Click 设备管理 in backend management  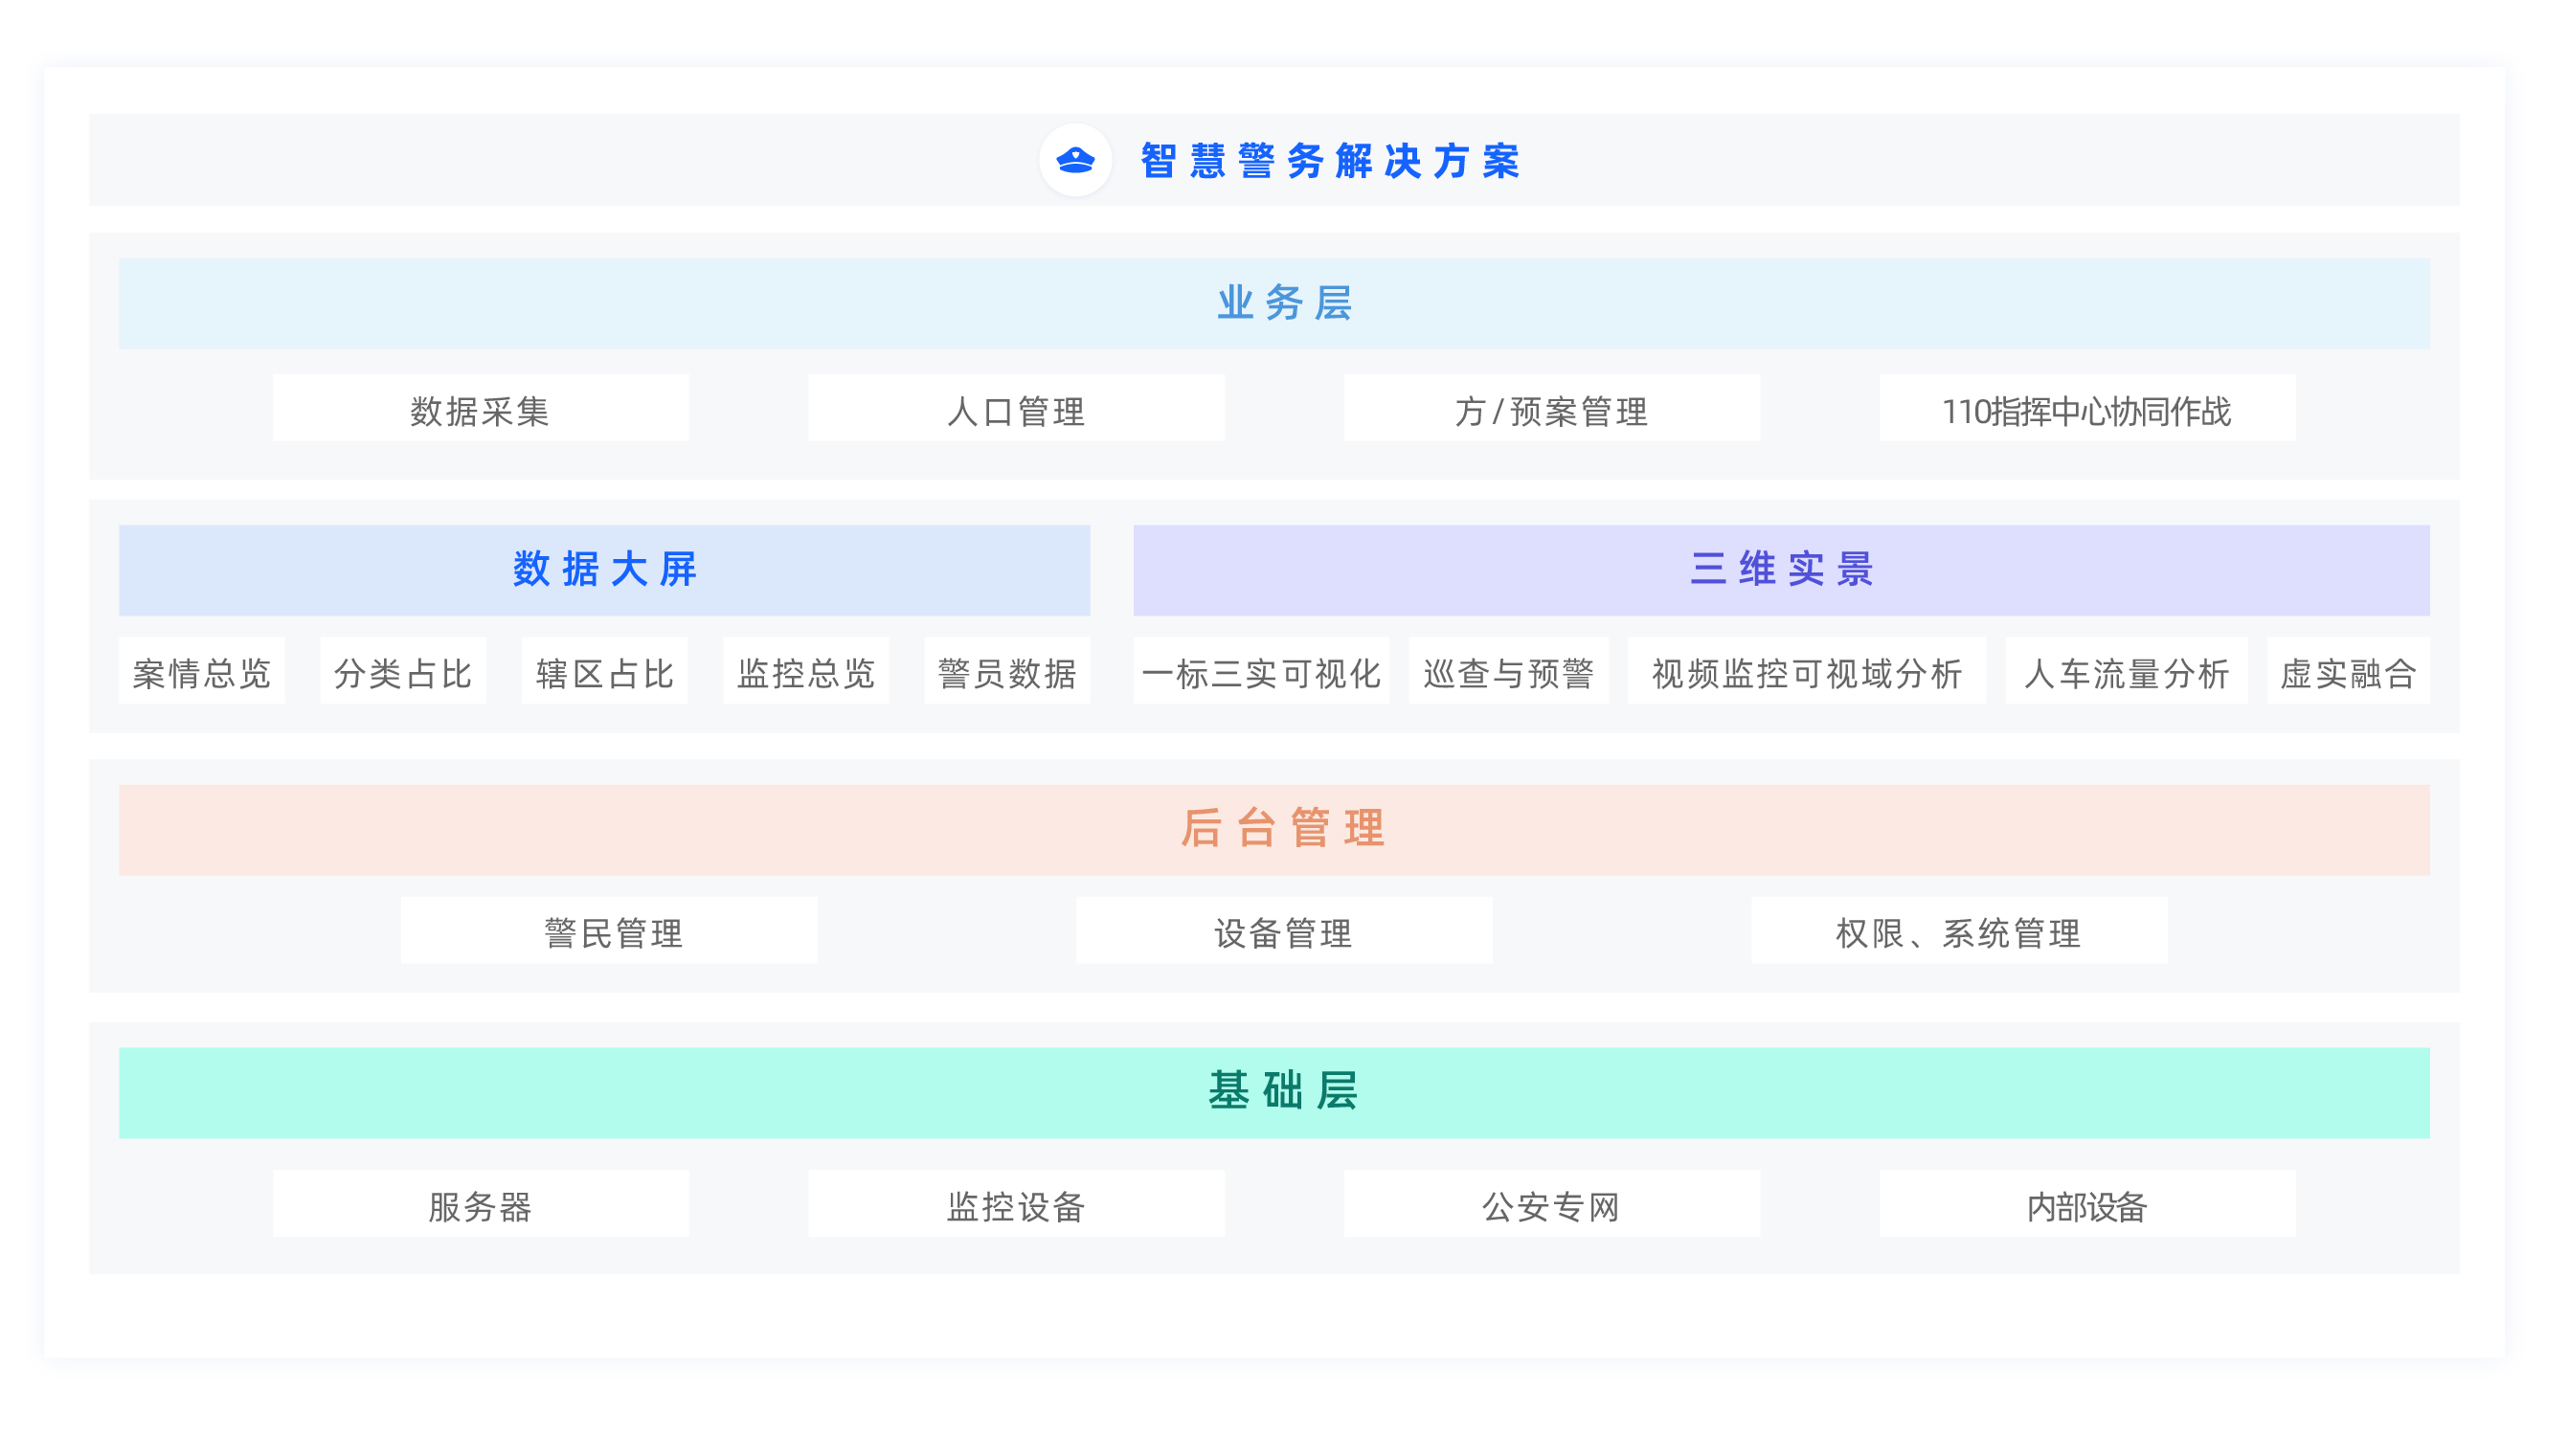[1284, 932]
